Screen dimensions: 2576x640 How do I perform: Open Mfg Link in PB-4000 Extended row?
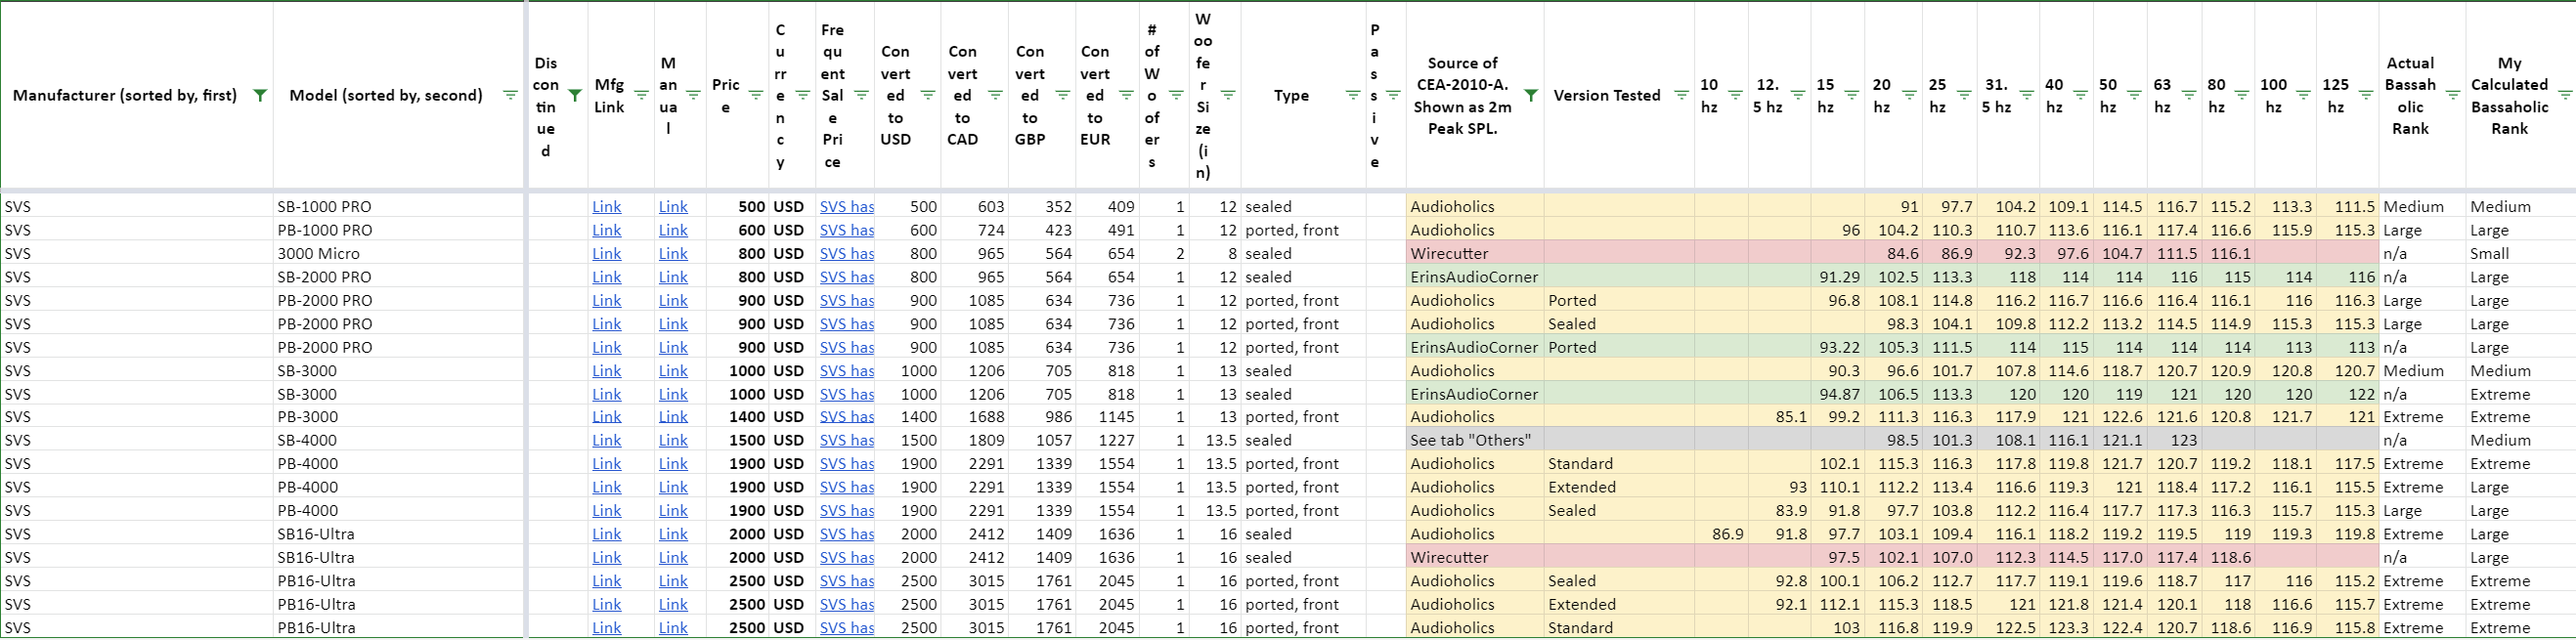tap(607, 487)
